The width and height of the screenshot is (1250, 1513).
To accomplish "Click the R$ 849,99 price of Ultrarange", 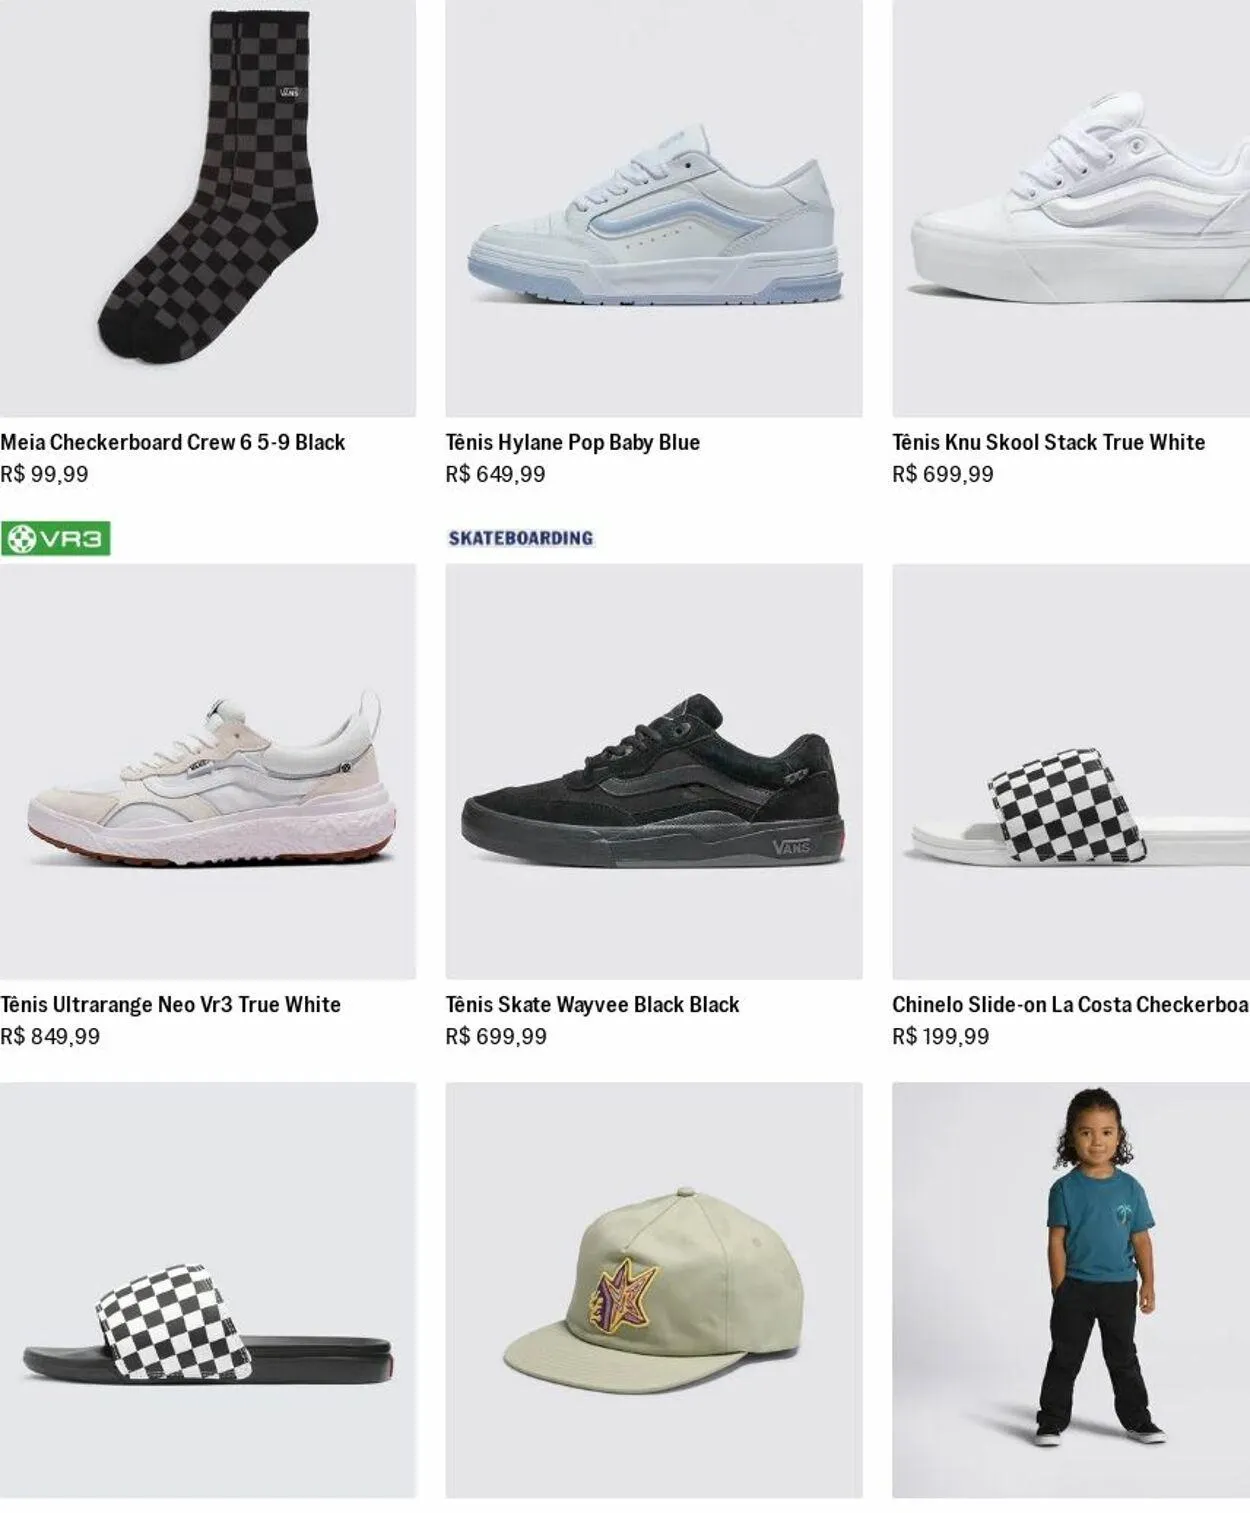I will click(50, 1036).
